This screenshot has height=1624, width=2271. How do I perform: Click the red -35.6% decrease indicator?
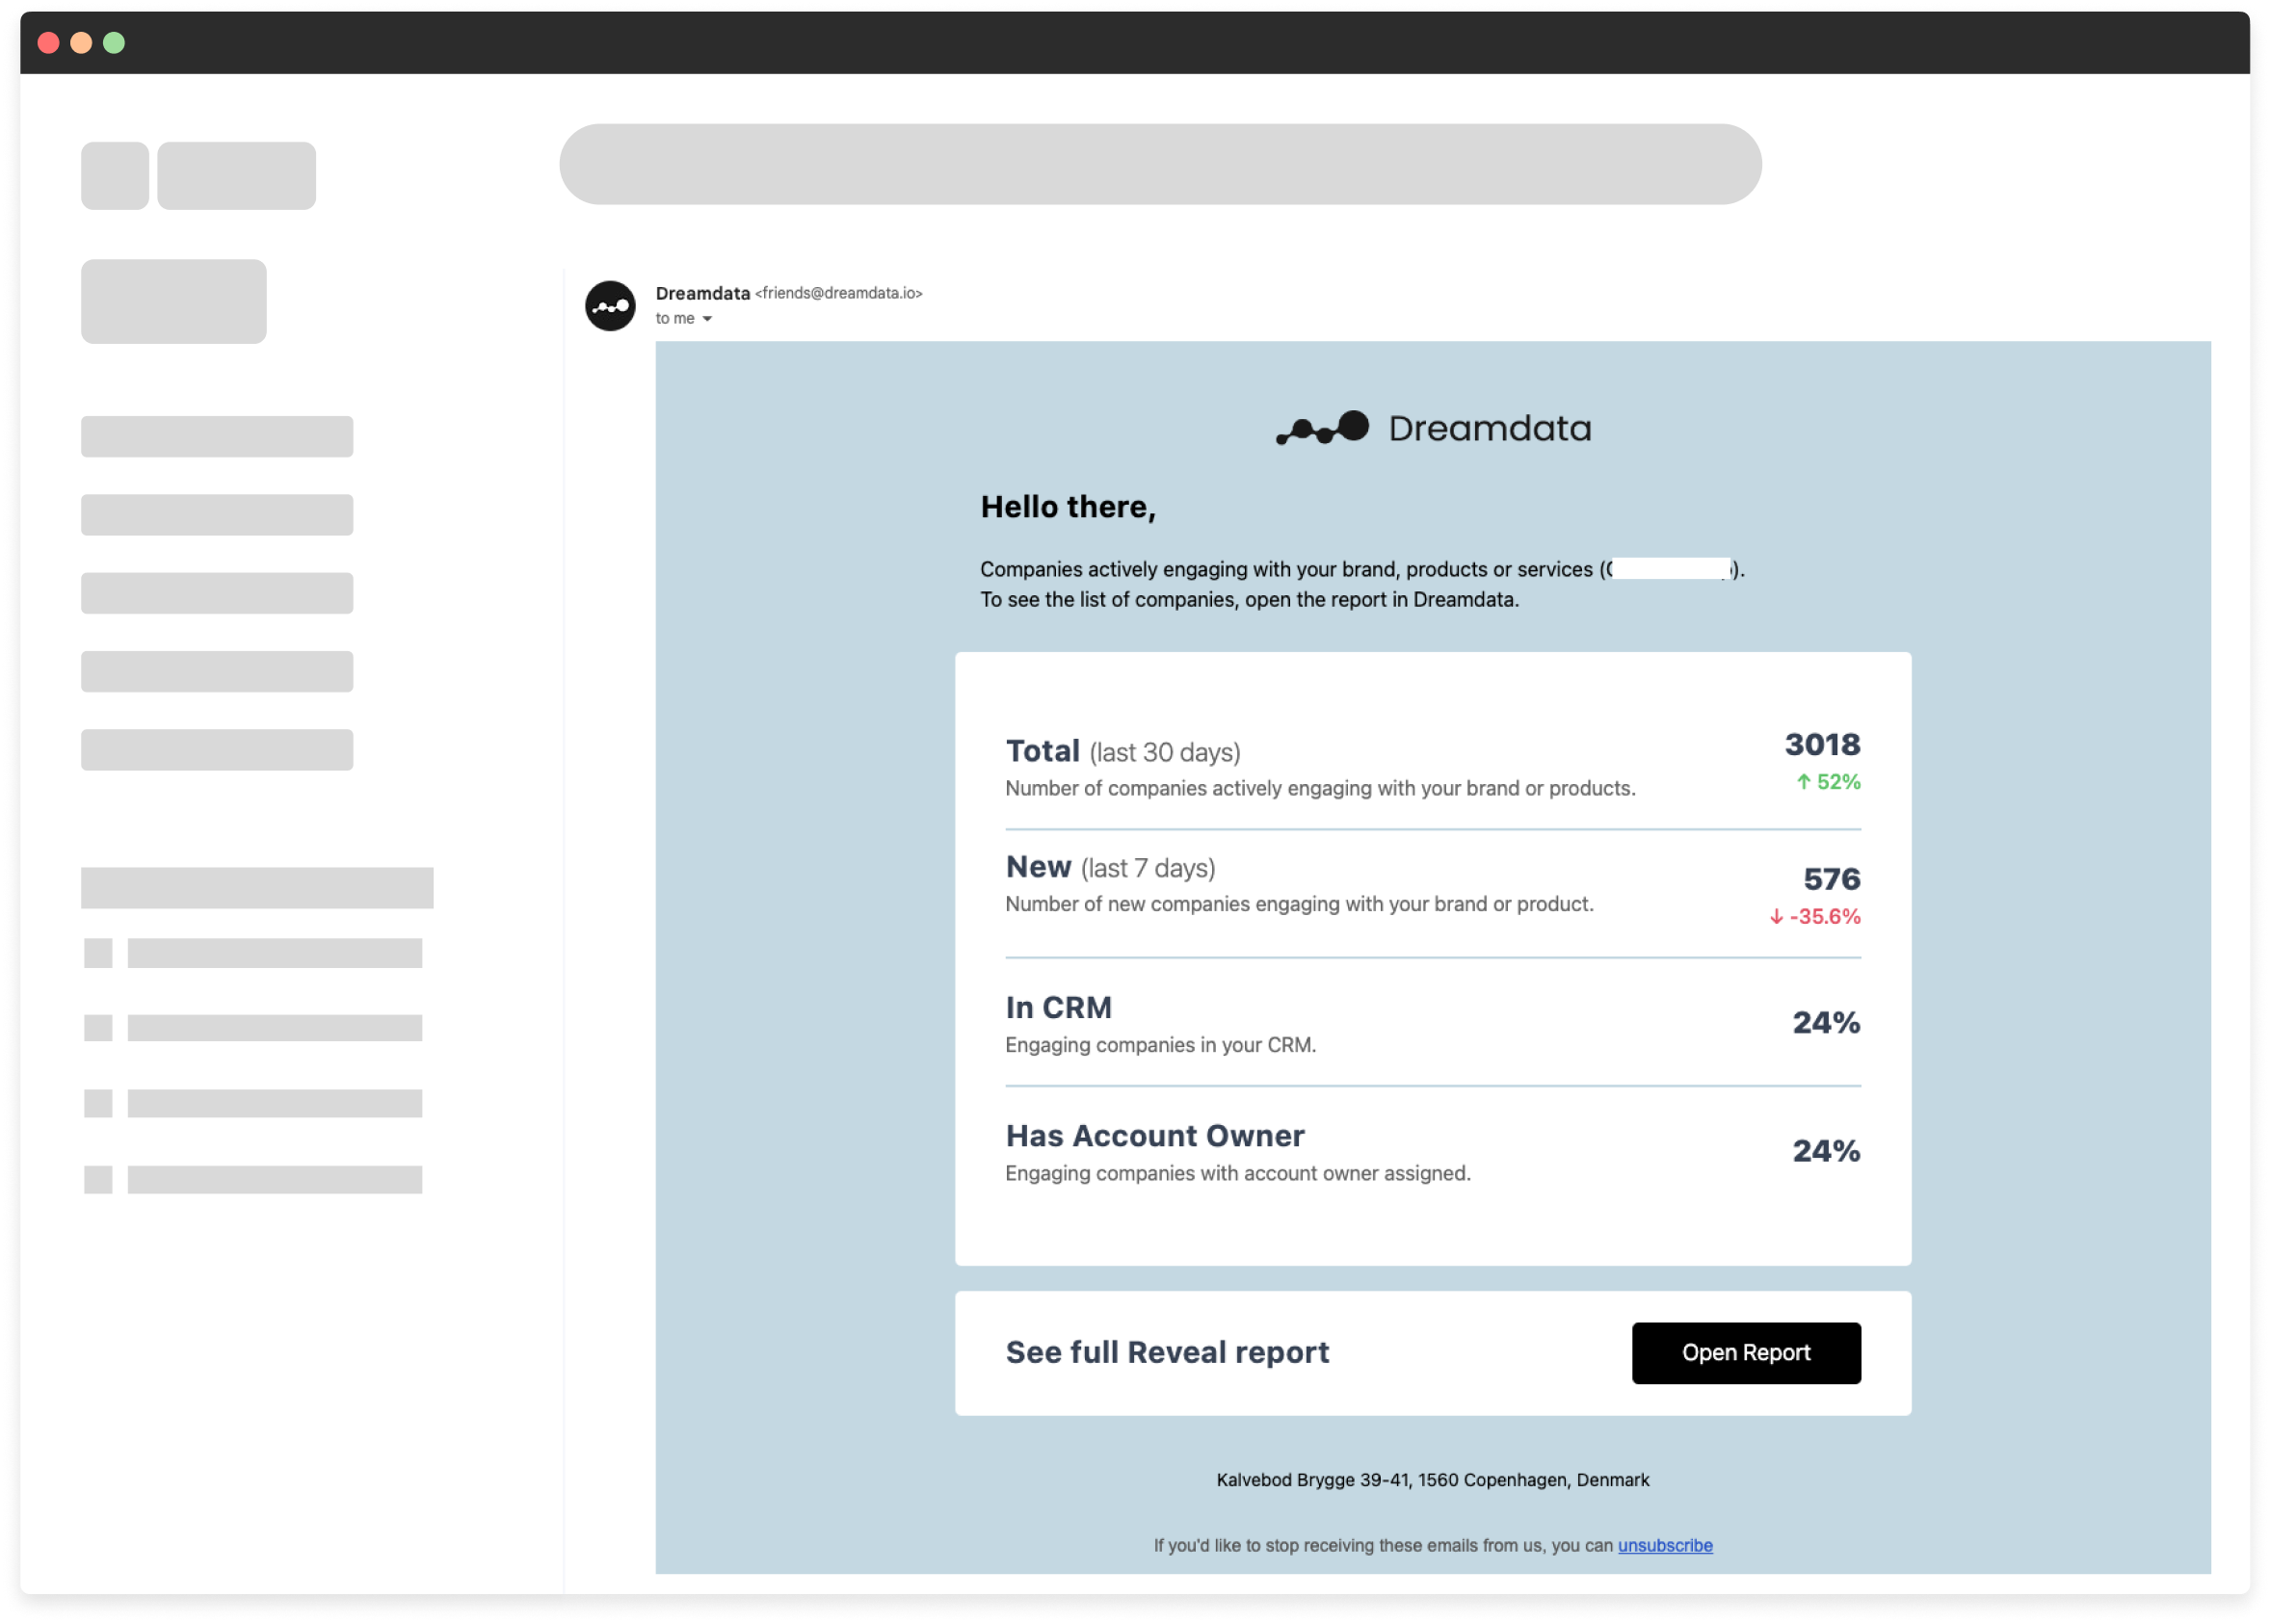(1815, 916)
